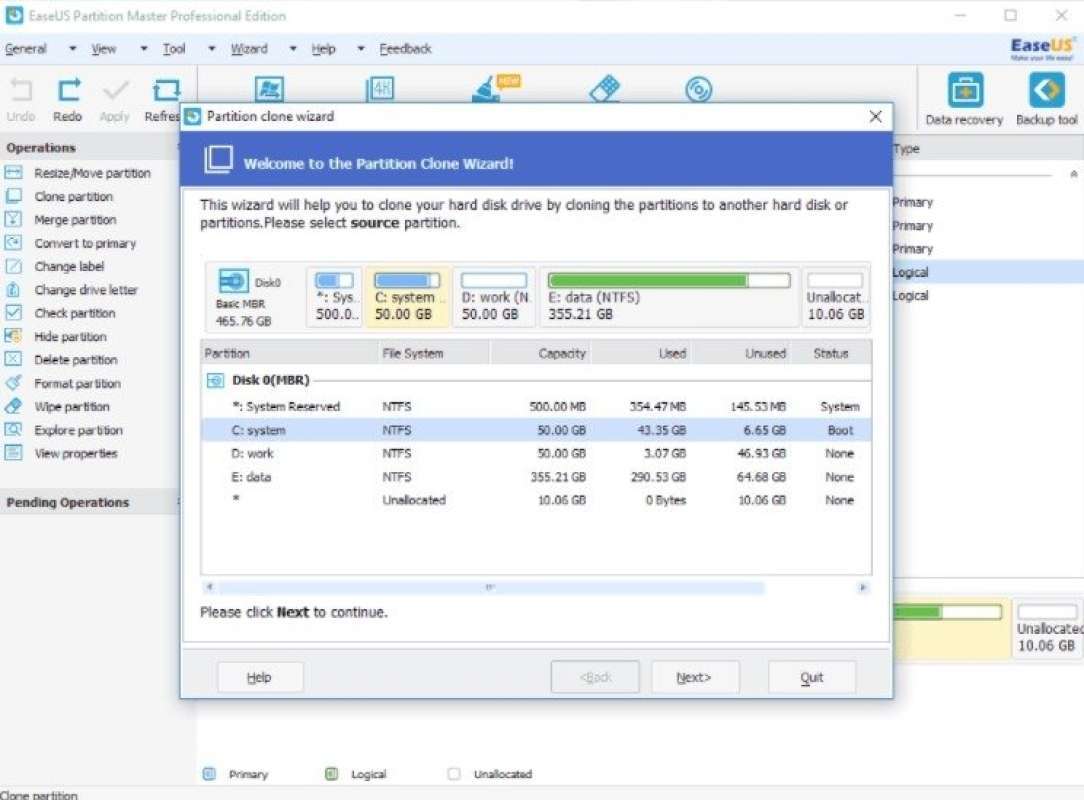Click the Next button in the wizard
1084x800 pixels.
pos(695,677)
